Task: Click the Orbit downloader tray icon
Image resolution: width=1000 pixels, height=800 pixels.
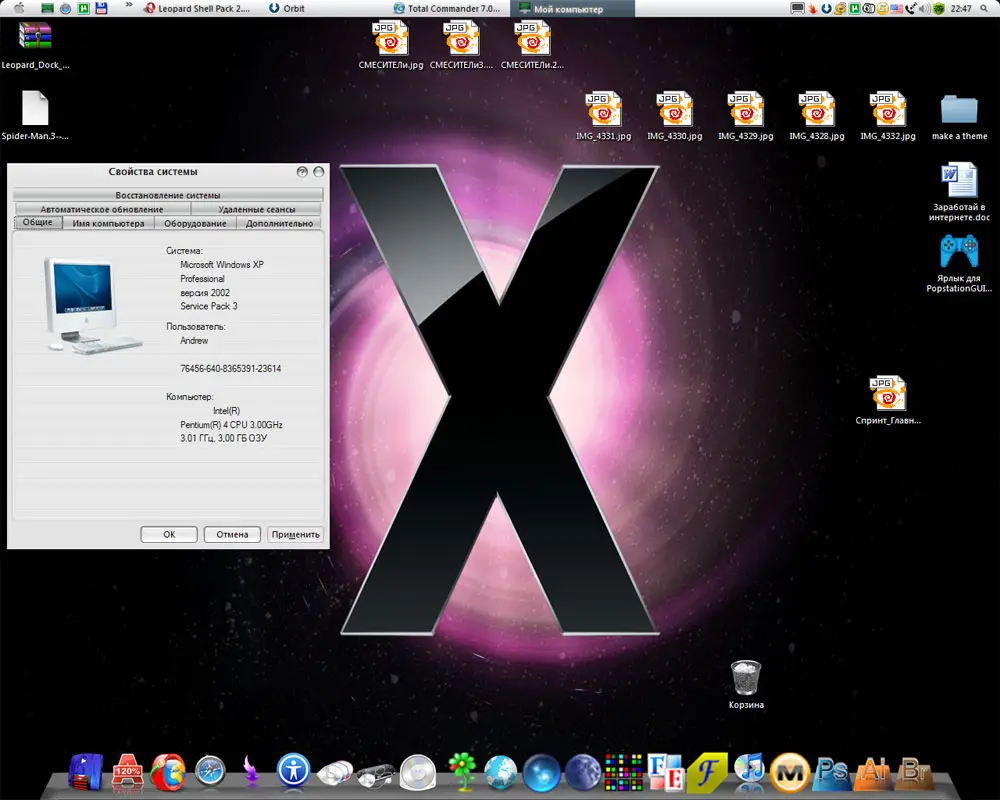Action: pos(827,8)
